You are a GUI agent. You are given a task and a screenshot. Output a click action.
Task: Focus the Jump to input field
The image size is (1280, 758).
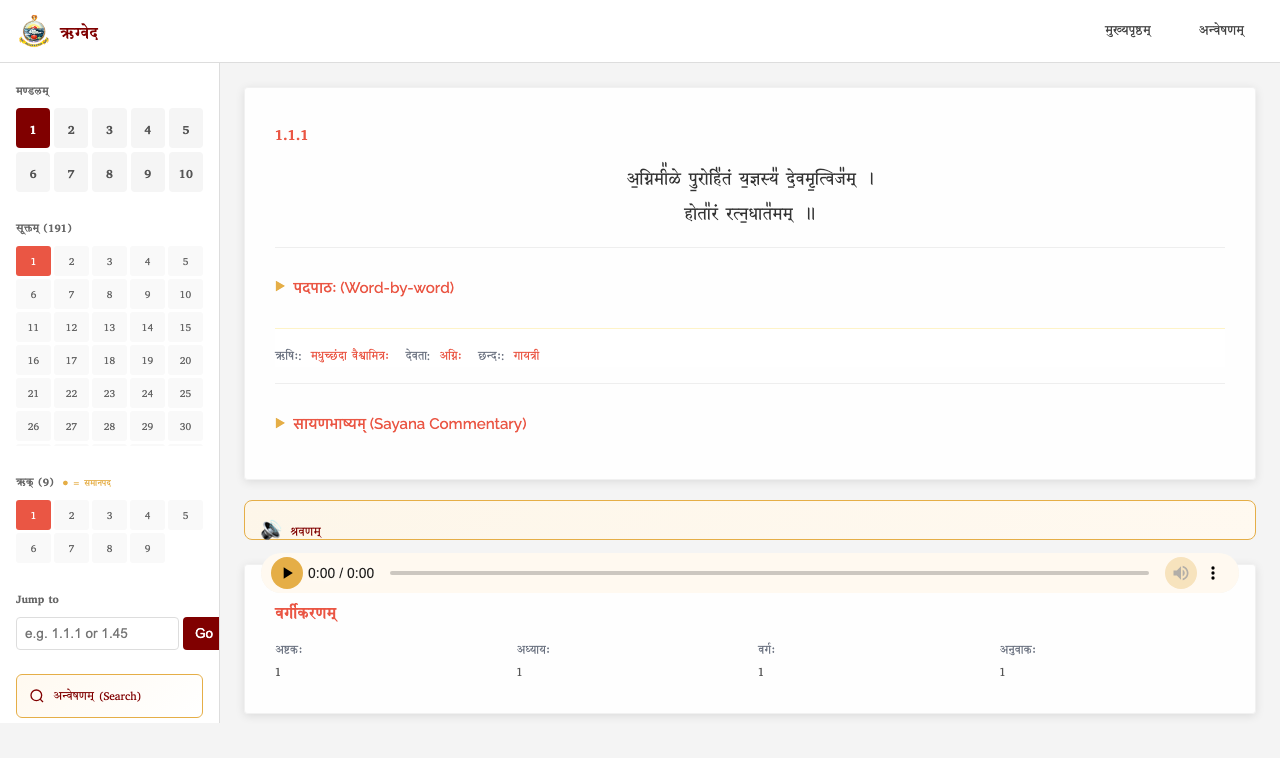pyautogui.click(x=97, y=633)
